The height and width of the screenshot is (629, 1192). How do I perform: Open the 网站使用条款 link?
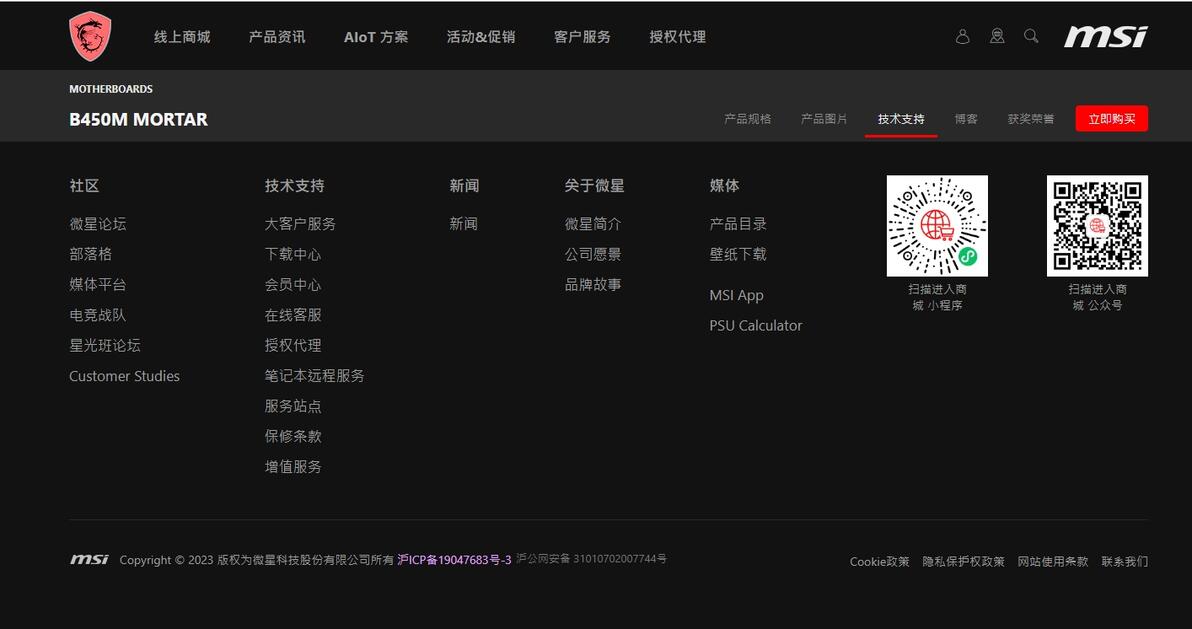click(1053, 561)
